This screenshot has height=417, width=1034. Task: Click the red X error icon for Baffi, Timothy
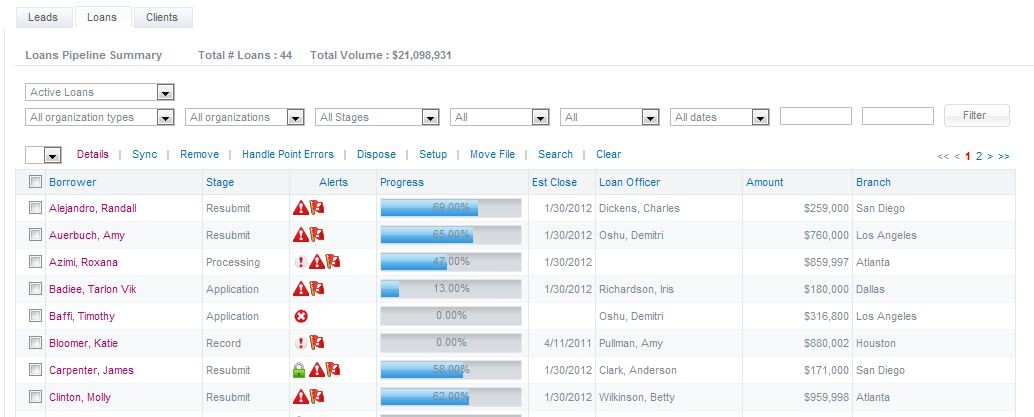coord(301,317)
